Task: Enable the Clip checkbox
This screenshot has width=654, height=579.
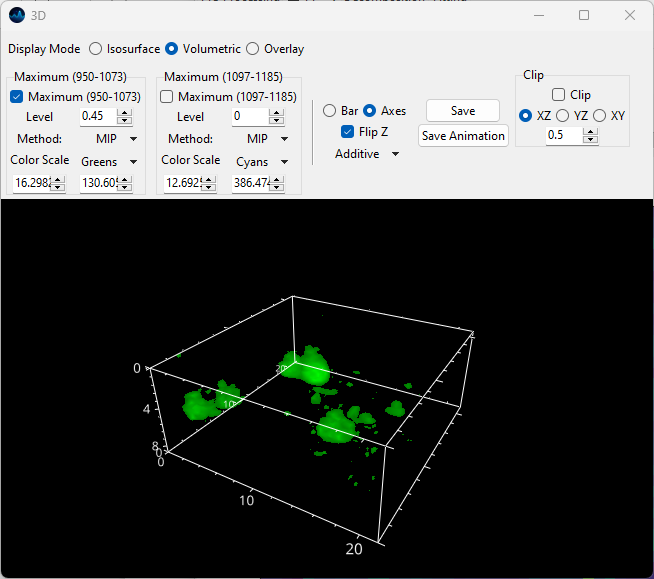Action: click(x=559, y=95)
